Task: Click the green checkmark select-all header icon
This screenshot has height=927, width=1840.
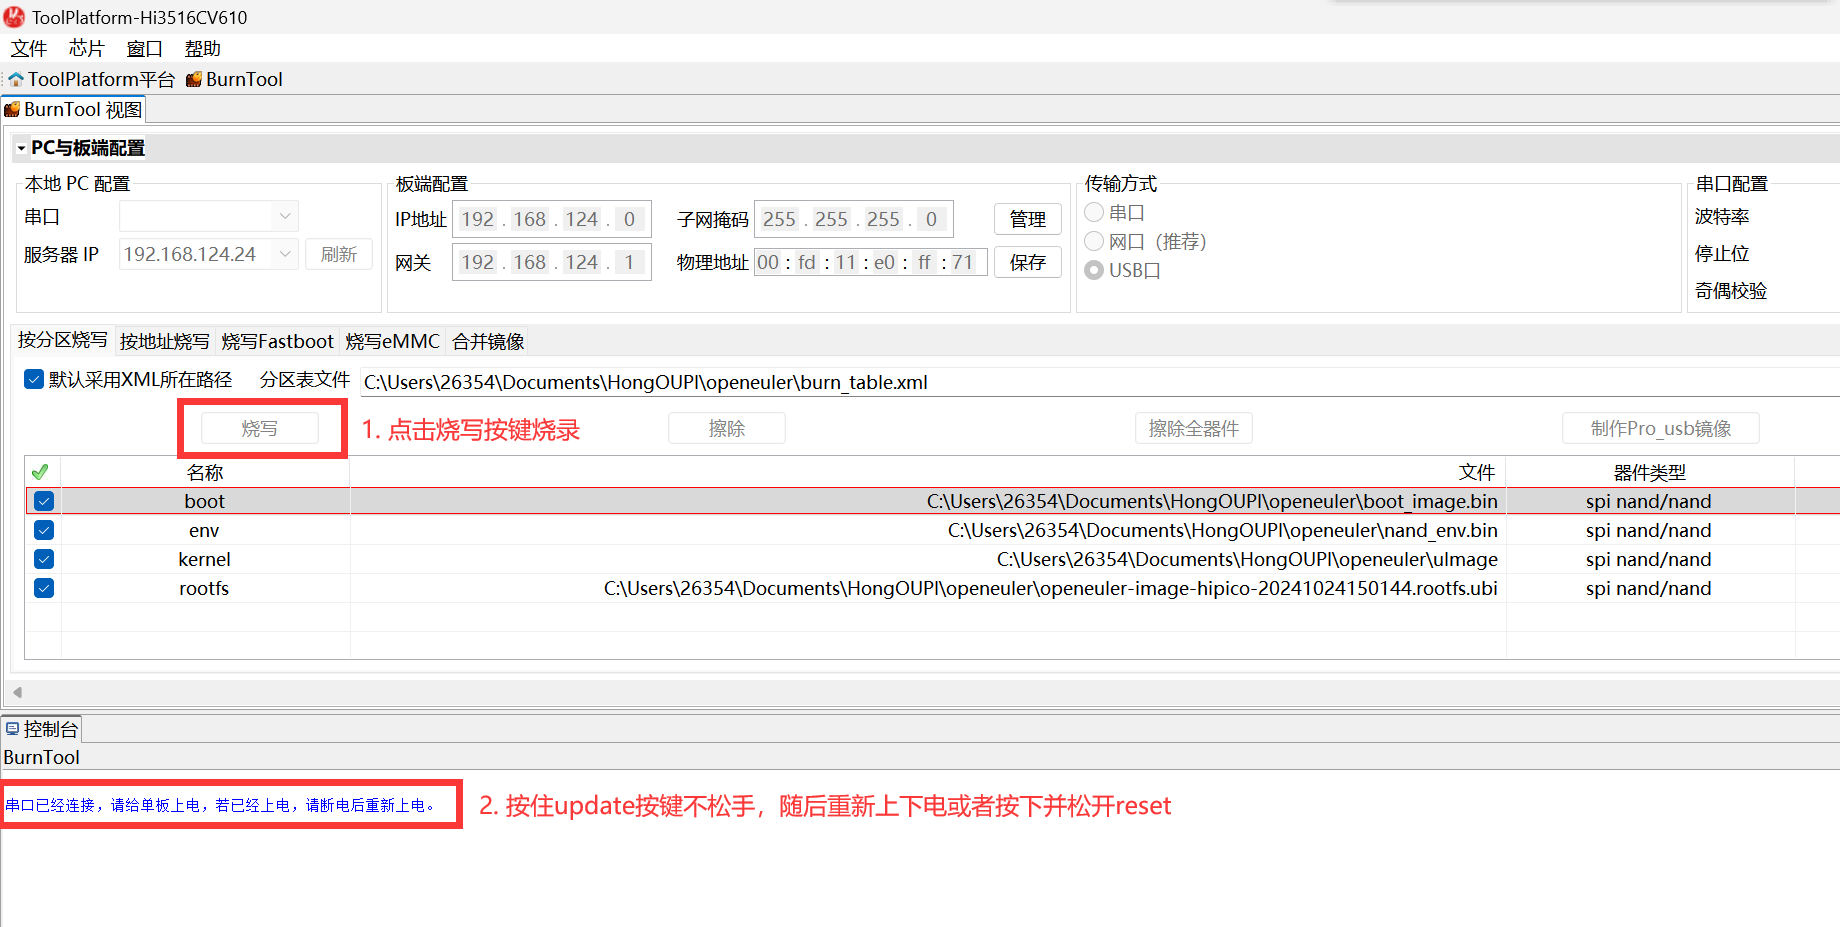Action: pos(41,472)
